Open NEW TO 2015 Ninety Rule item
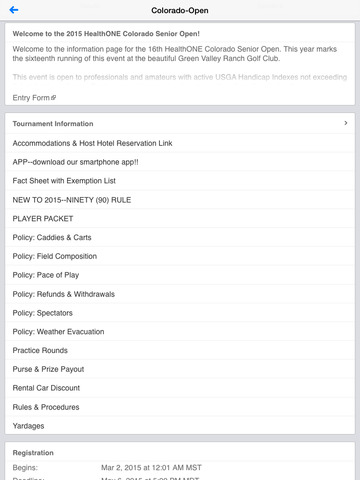The image size is (360, 480). click(x=180, y=200)
